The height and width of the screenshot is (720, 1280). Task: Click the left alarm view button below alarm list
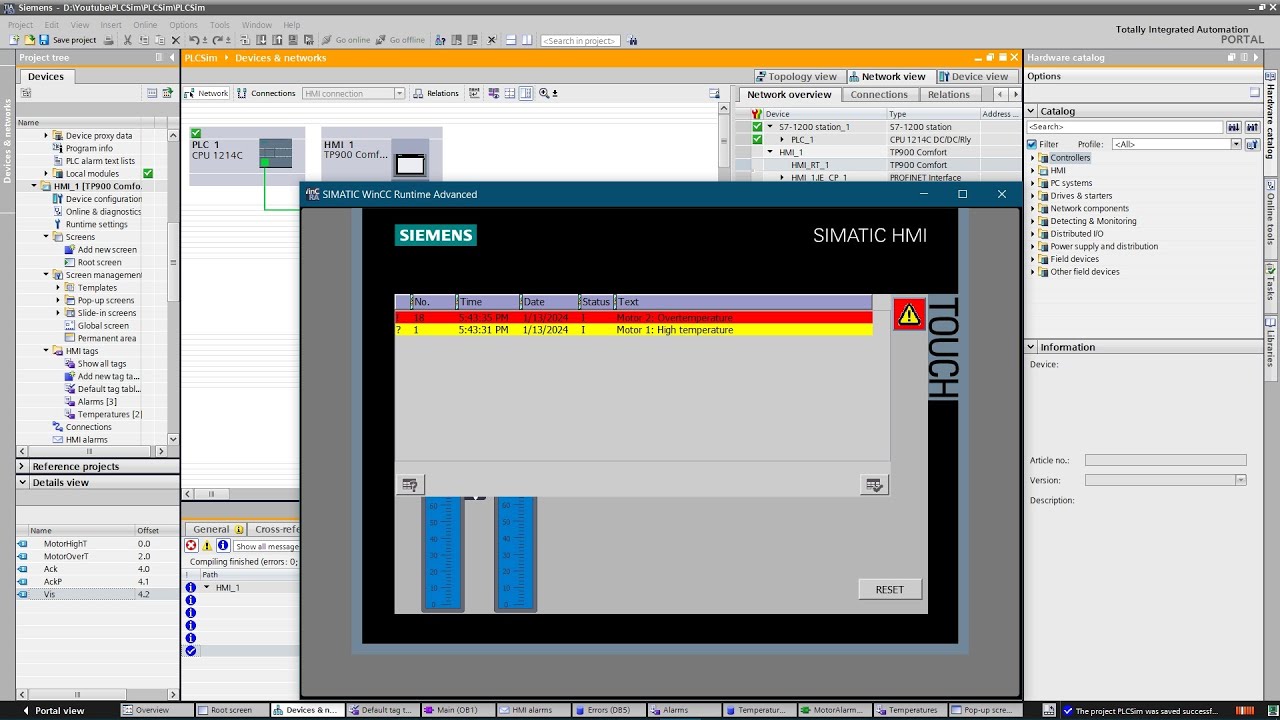pyautogui.click(x=410, y=484)
